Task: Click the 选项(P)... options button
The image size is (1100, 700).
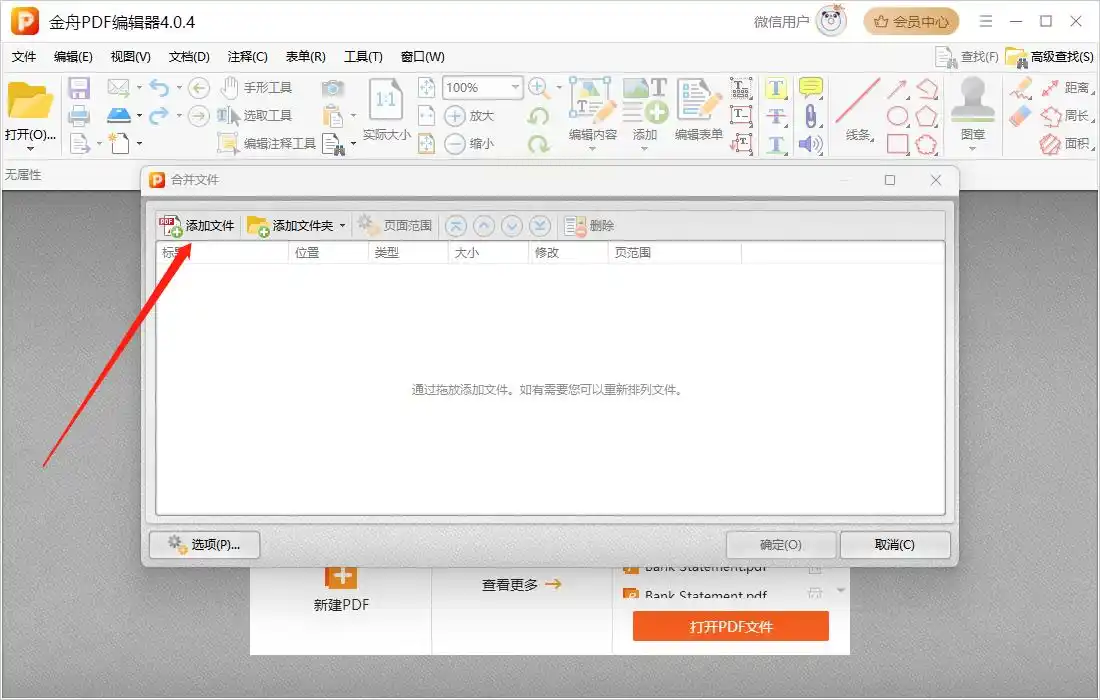Action: tap(204, 545)
